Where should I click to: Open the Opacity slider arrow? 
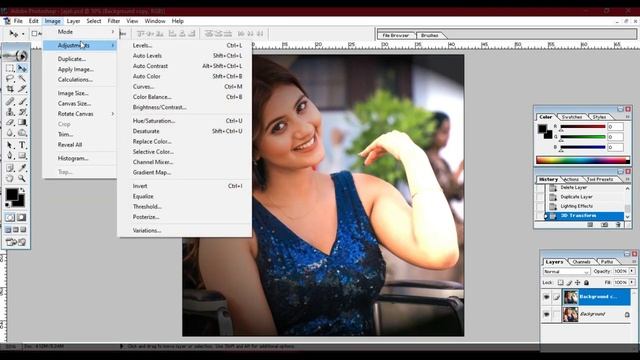[x=632, y=271]
